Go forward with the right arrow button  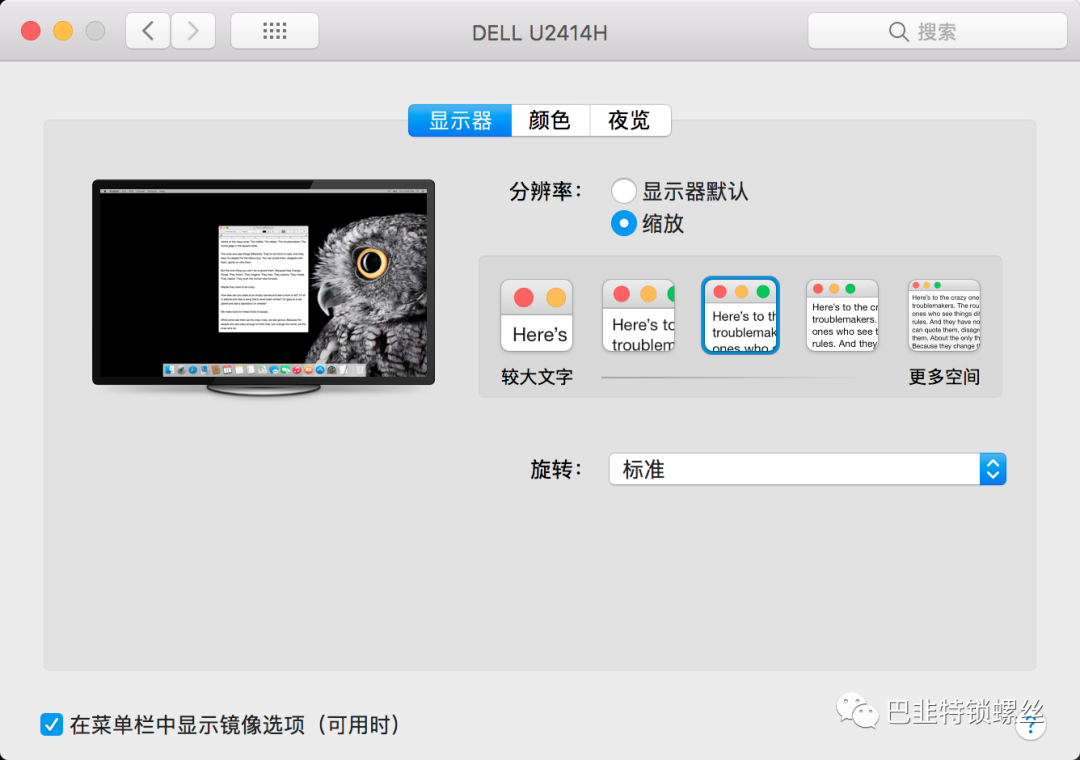pyautogui.click(x=193, y=31)
